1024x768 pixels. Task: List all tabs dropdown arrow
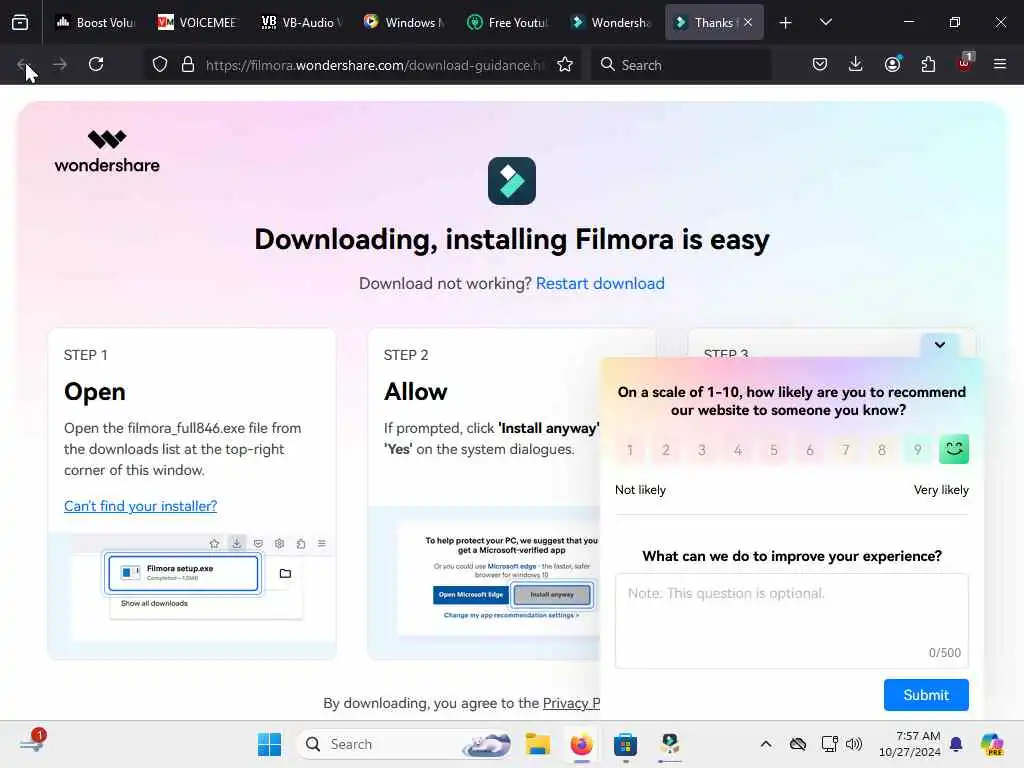pos(825,23)
